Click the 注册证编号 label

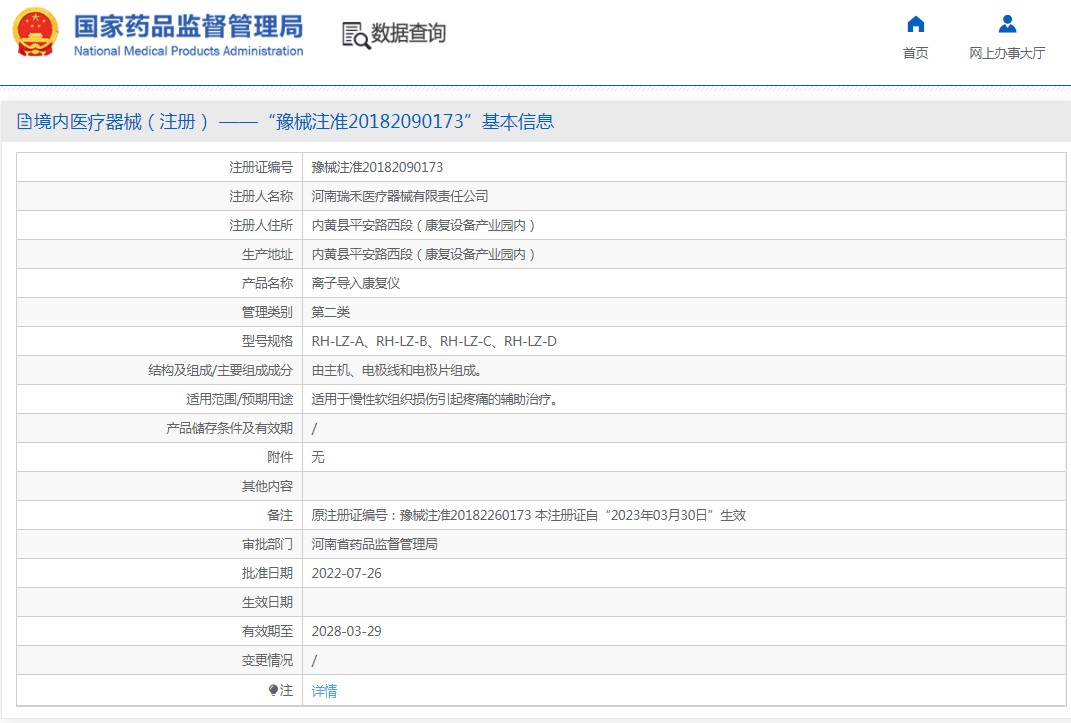[x=261, y=167]
